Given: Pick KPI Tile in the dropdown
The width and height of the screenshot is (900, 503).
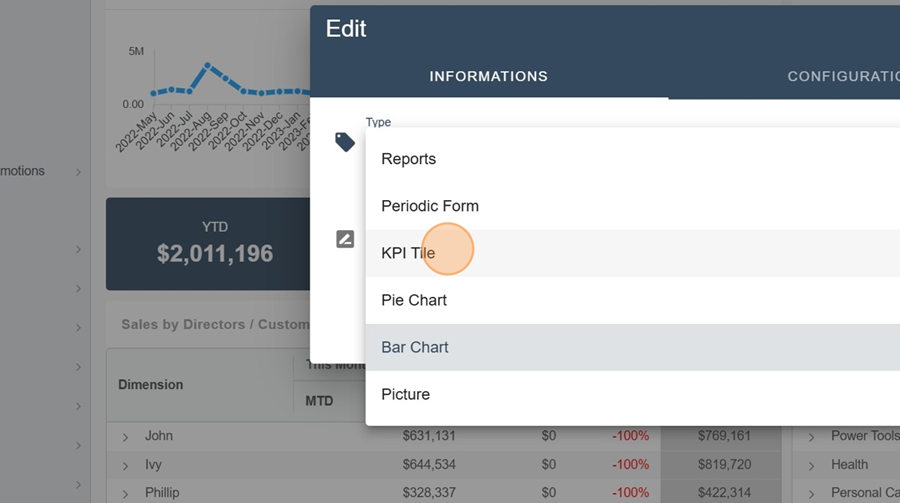Looking at the screenshot, I should (408, 253).
